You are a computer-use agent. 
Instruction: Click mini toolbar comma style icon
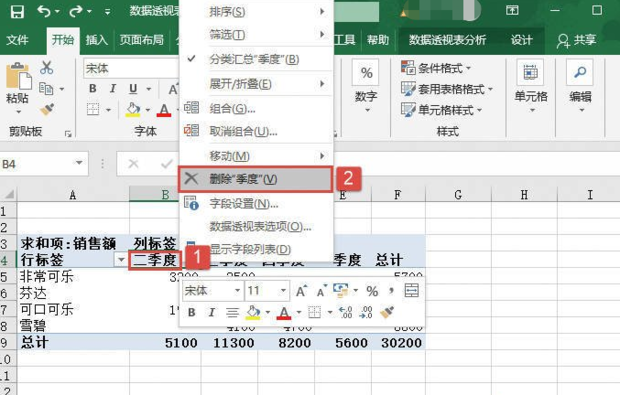click(391, 291)
